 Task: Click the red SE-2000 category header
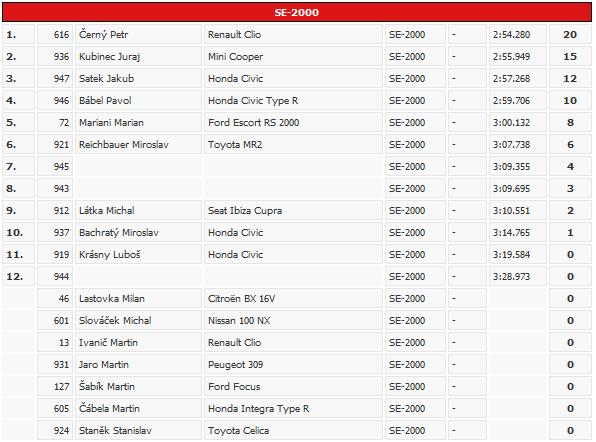tap(296, 12)
